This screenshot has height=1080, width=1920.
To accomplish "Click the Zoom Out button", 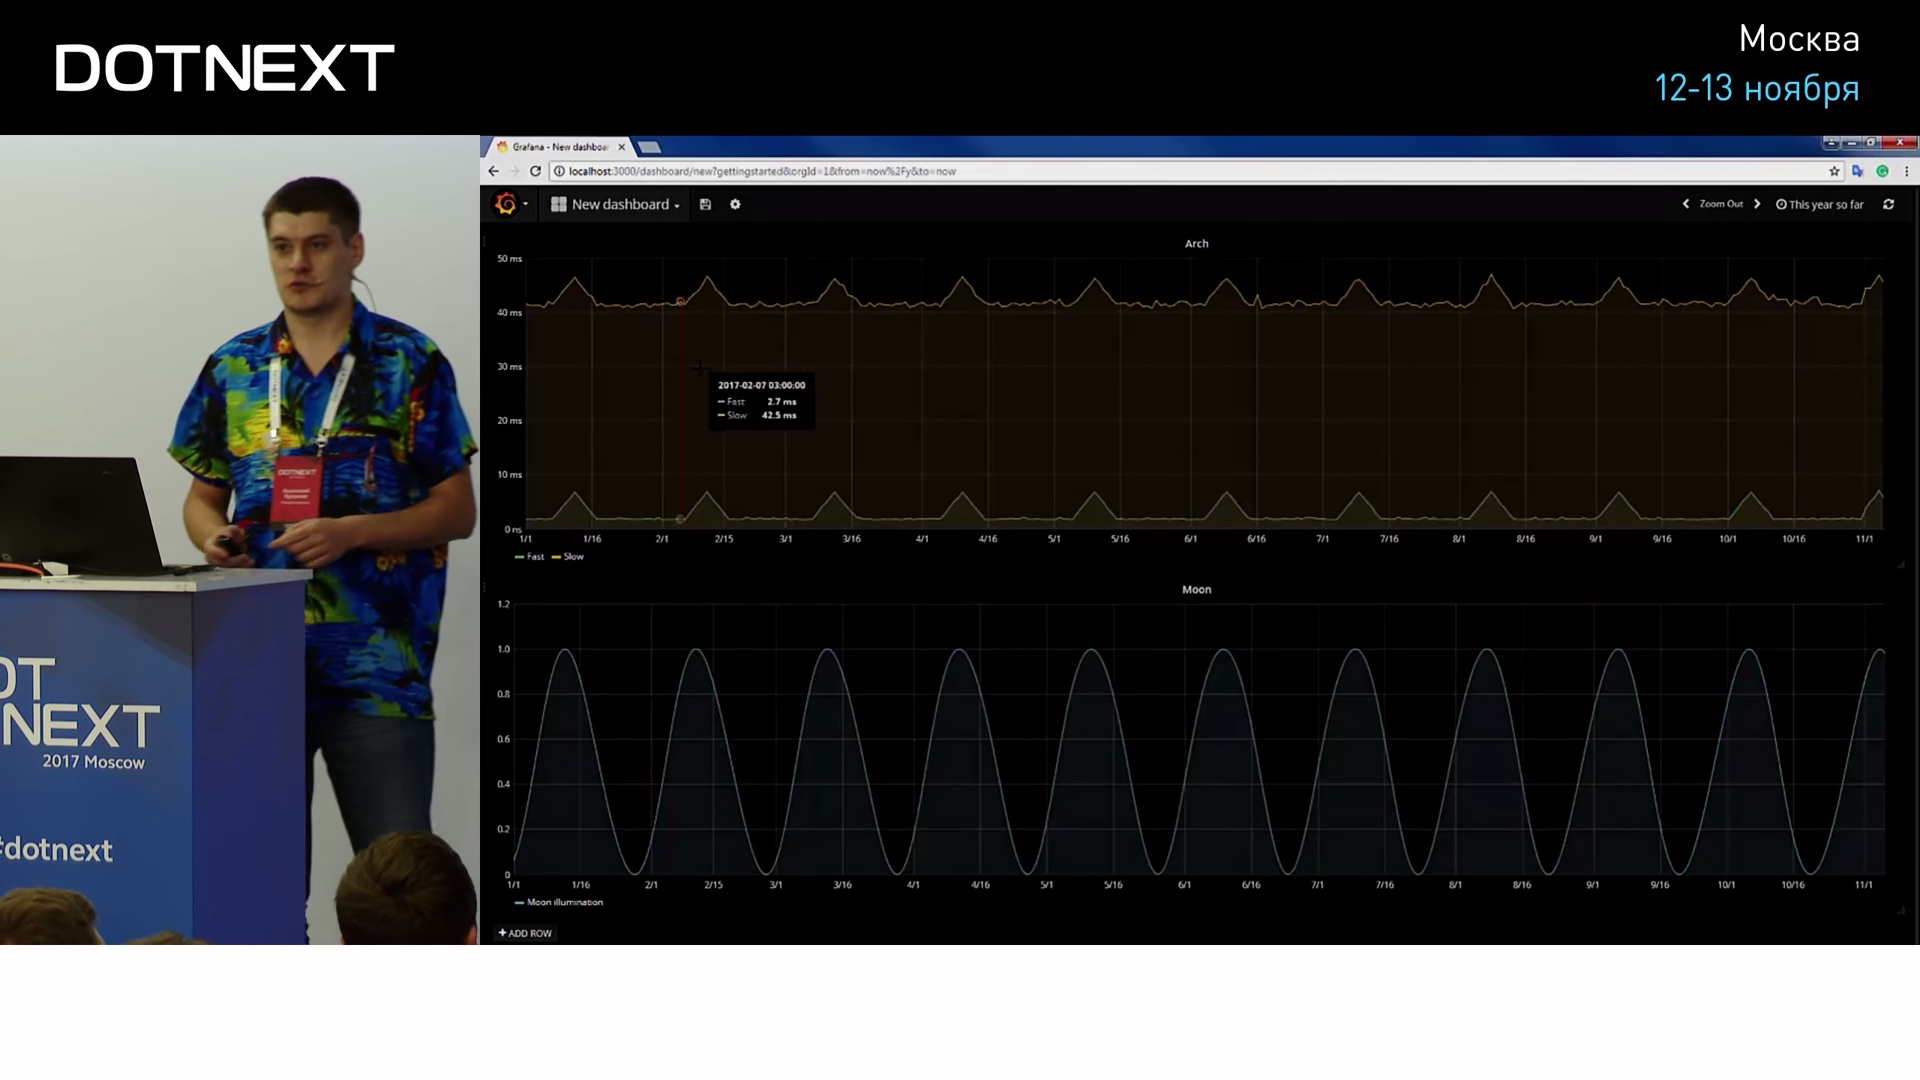I will (1720, 204).
